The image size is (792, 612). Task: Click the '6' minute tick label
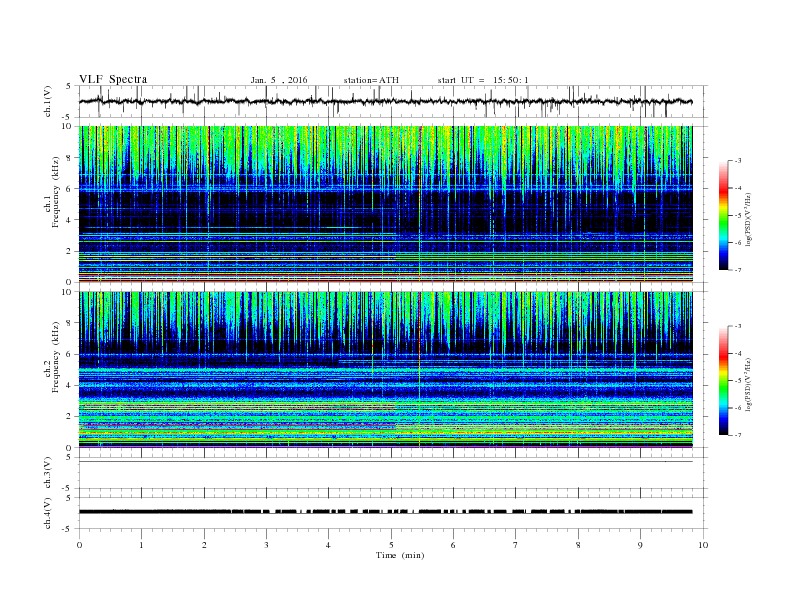click(453, 545)
